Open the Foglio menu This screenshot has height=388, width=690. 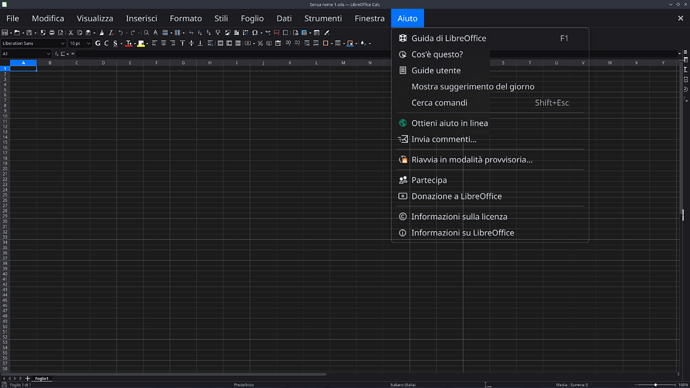pyautogui.click(x=252, y=18)
